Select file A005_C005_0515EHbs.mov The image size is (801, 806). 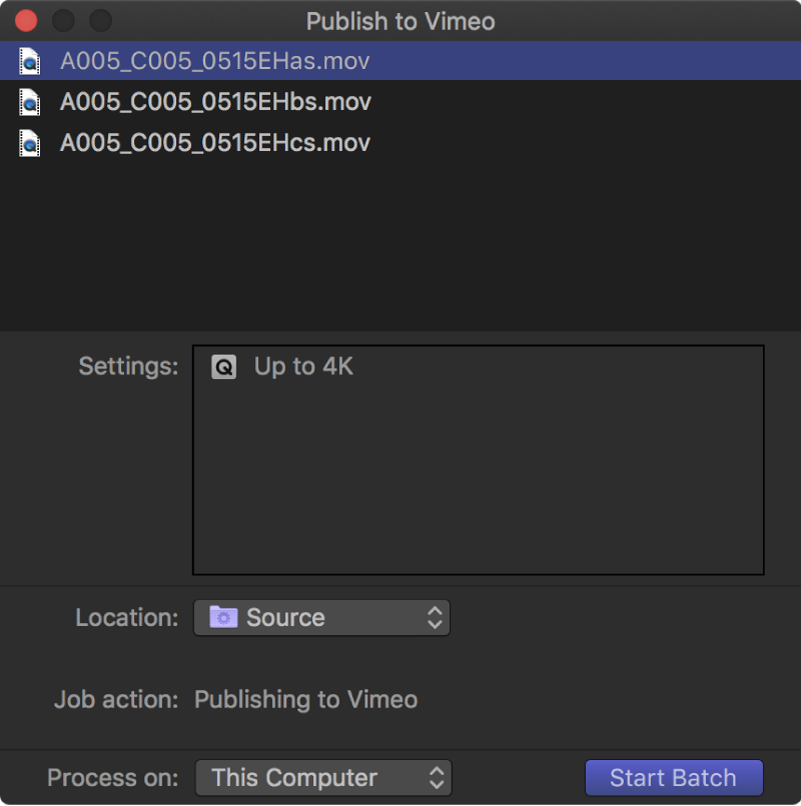(400, 102)
